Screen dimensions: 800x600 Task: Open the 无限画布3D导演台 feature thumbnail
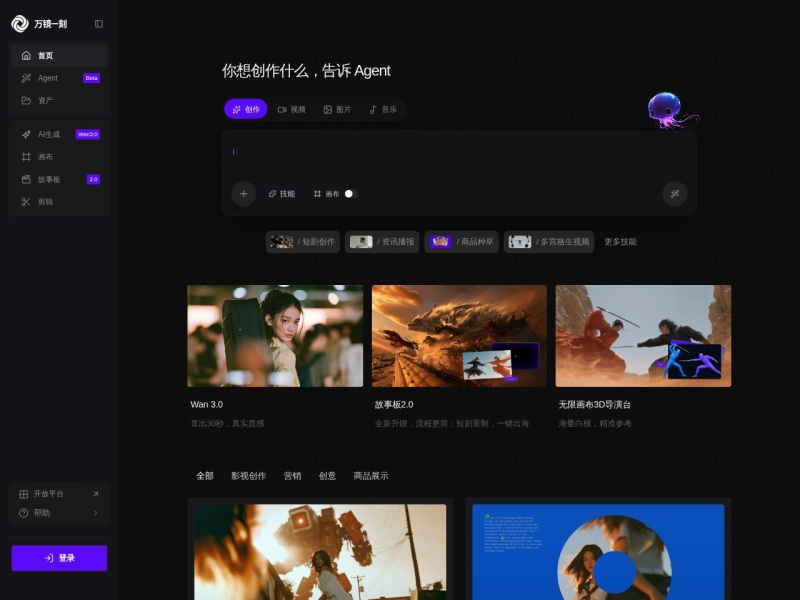[x=643, y=336]
